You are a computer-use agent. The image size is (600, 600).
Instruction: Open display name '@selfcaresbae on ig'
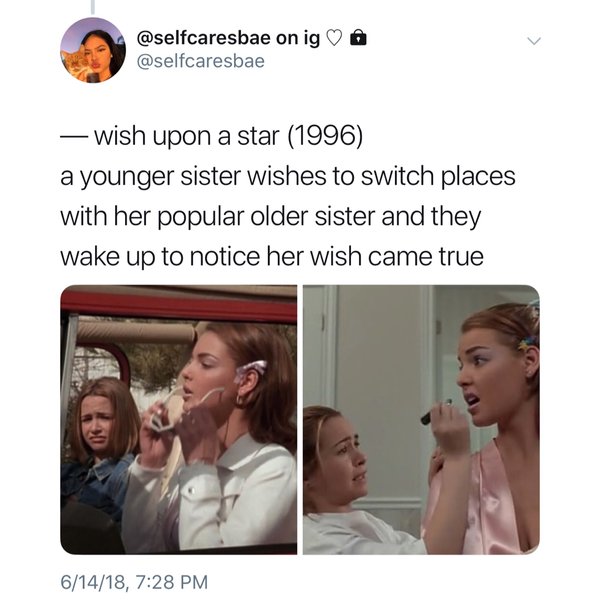coord(228,38)
